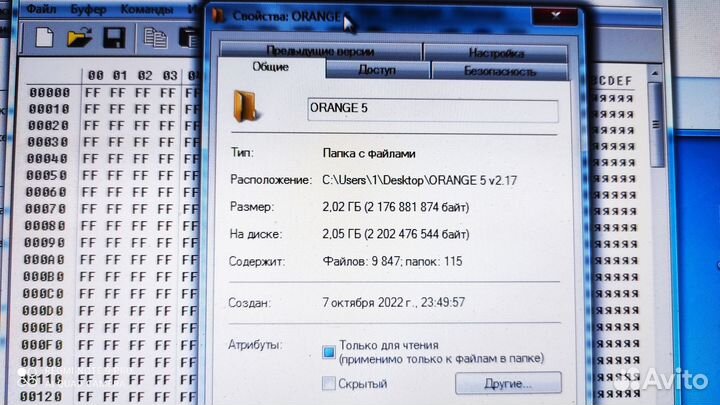Close the Свойства: ORANGE 5 dialog
The image size is (720, 405).
[x=555, y=16]
